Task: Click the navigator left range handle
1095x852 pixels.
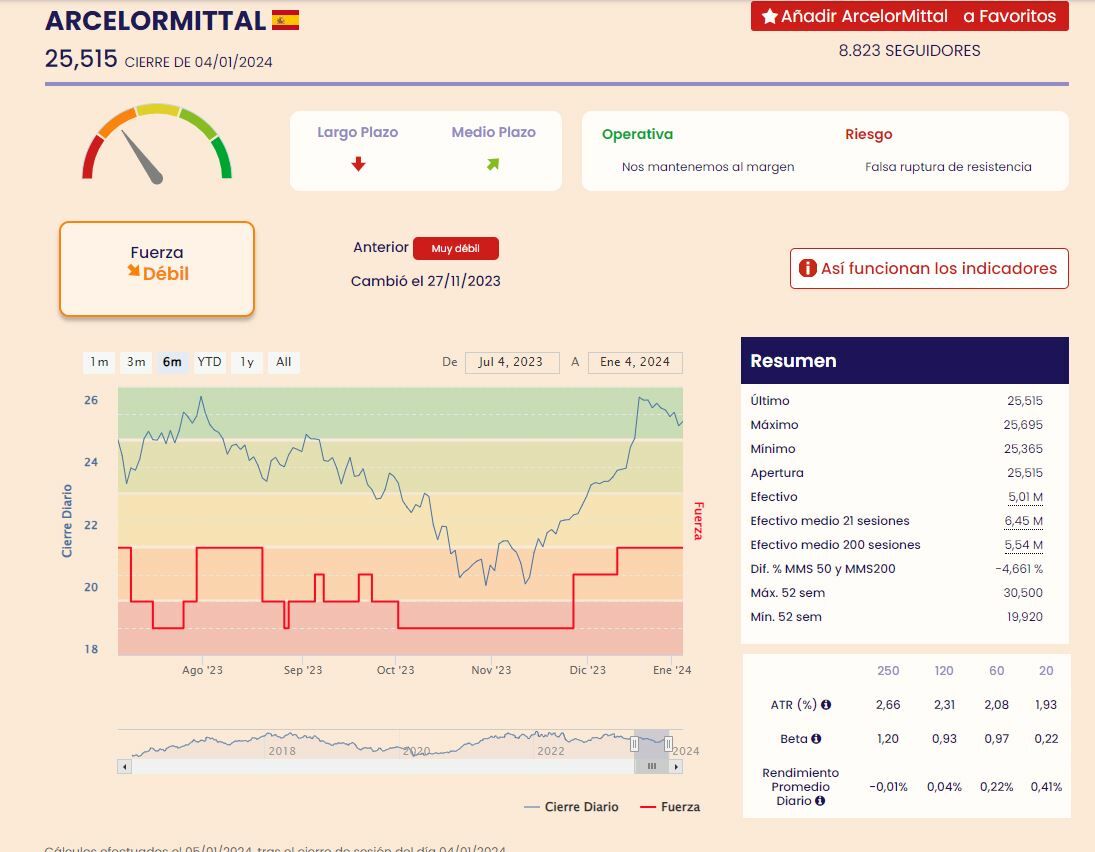Action: [634, 744]
